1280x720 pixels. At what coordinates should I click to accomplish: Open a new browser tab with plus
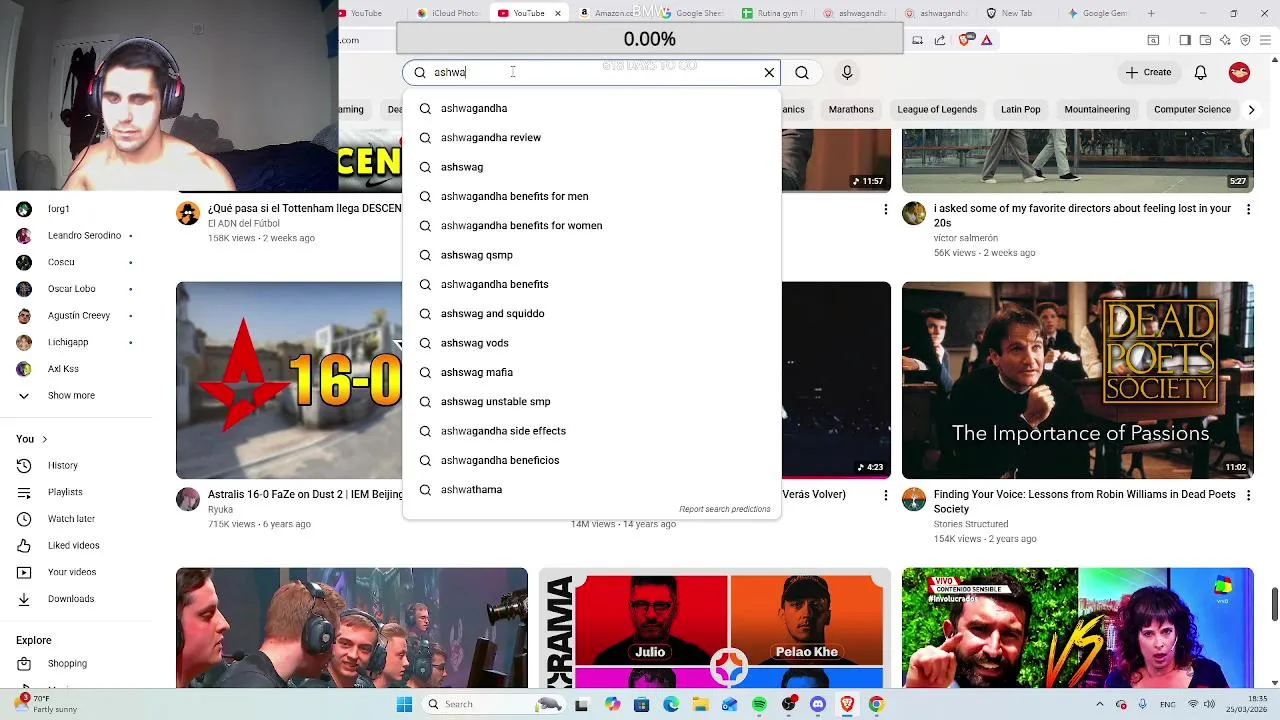point(1151,13)
